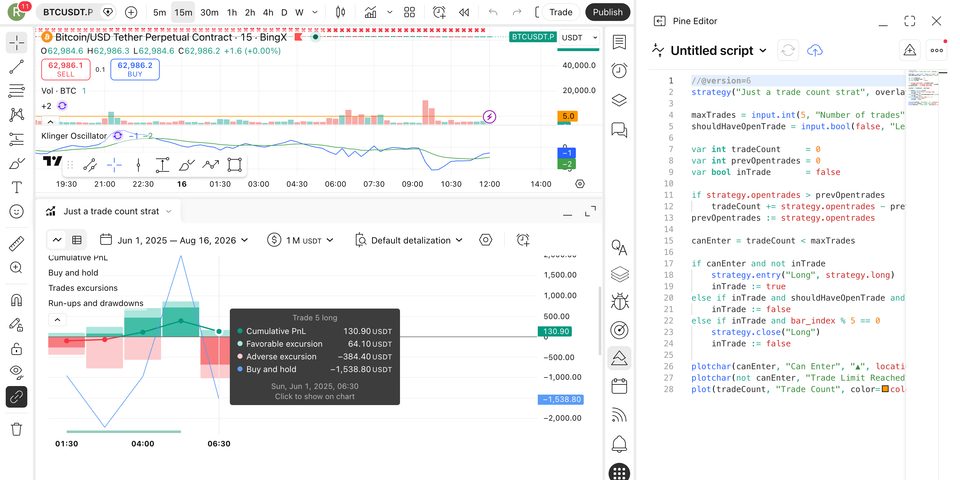Open the emoji and stickers tool
This screenshot has height=480, width=960.
point(17,211)
